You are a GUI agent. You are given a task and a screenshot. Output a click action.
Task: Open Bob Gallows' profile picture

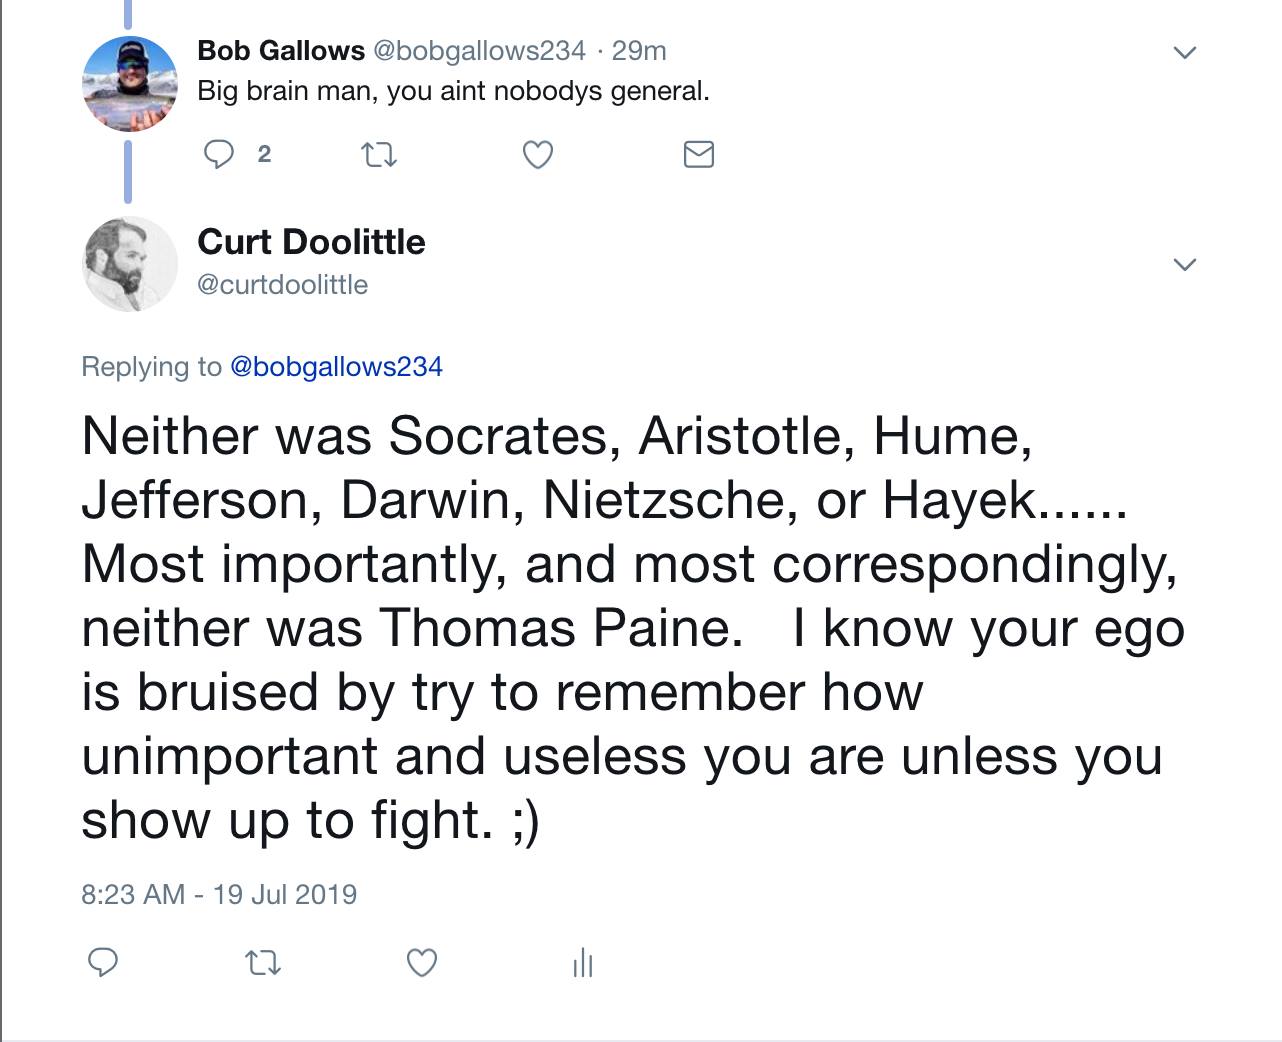pyautogui.click(x=129, y=84)
